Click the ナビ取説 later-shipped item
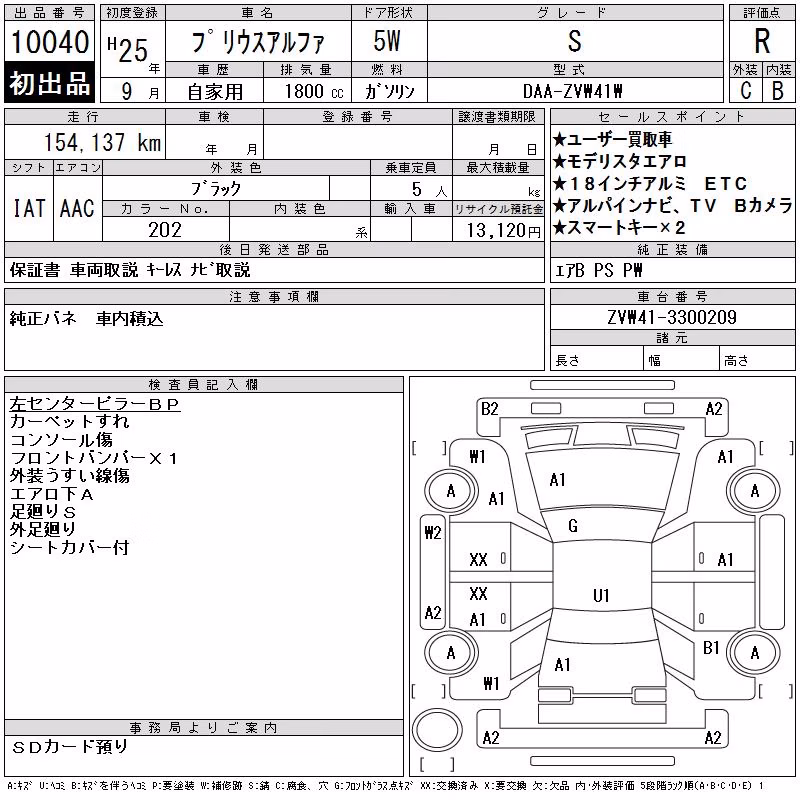 point(220,270)
